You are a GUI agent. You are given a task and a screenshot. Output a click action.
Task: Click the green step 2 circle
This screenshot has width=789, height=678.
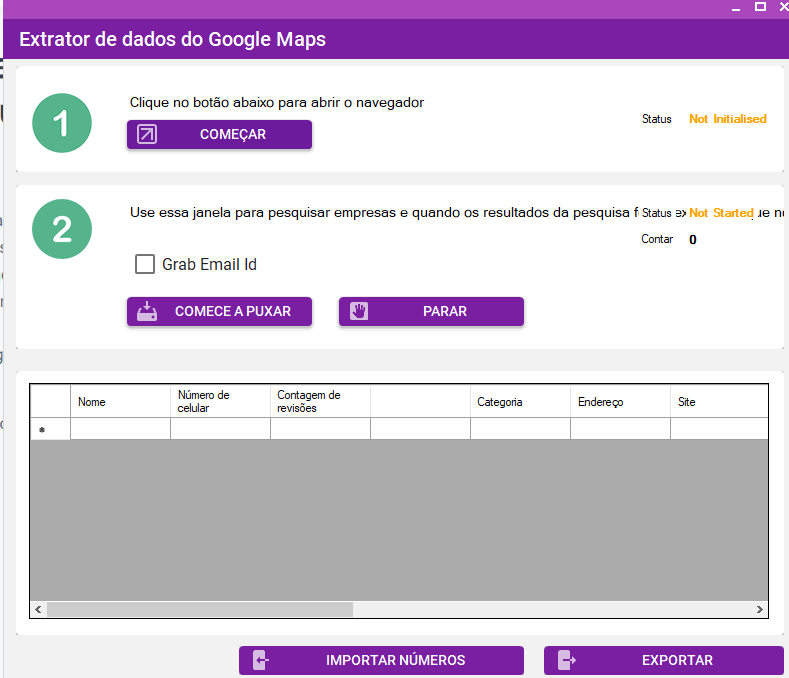(x=62, y=229)
